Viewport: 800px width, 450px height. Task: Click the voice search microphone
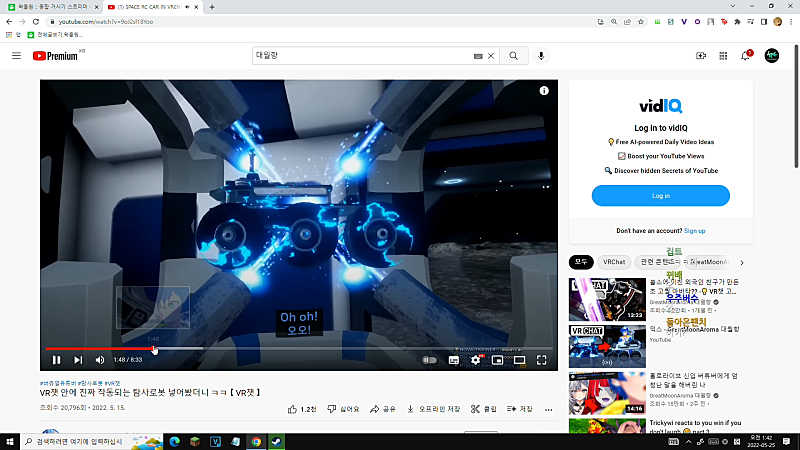541,56
